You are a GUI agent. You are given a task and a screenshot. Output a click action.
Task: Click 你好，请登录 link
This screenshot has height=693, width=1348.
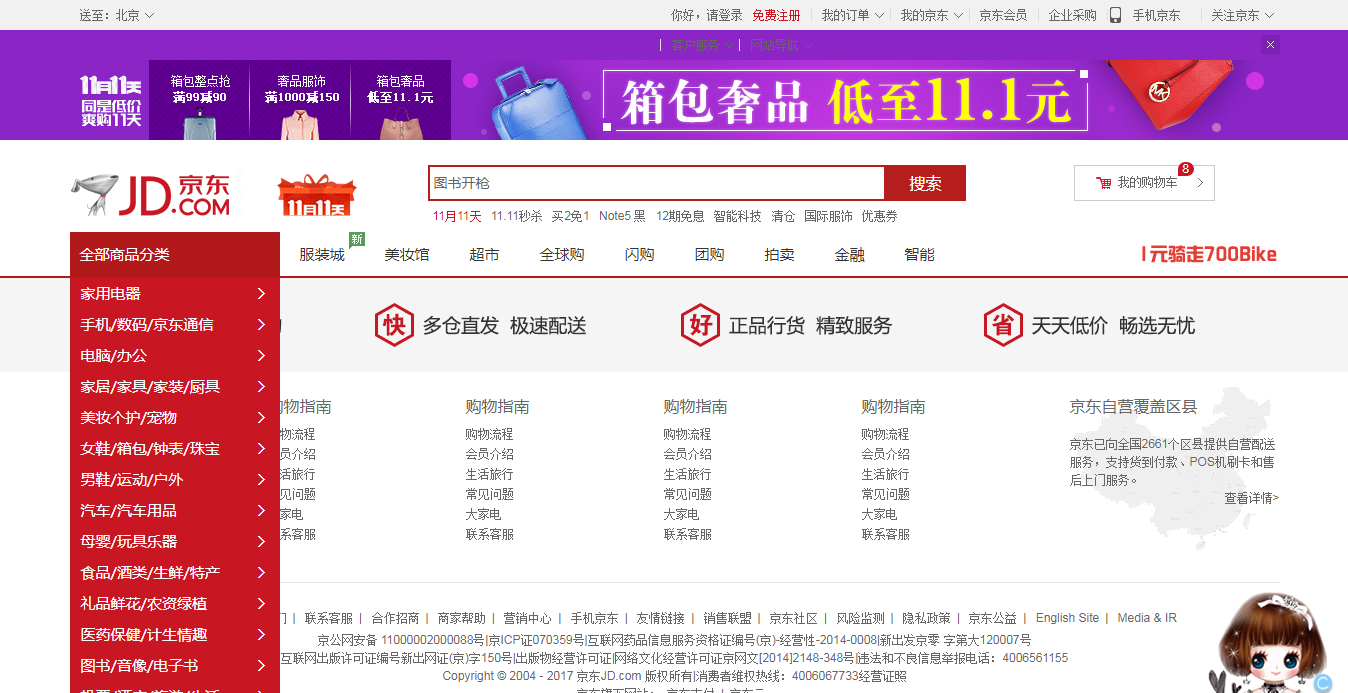tap(707, 15)
